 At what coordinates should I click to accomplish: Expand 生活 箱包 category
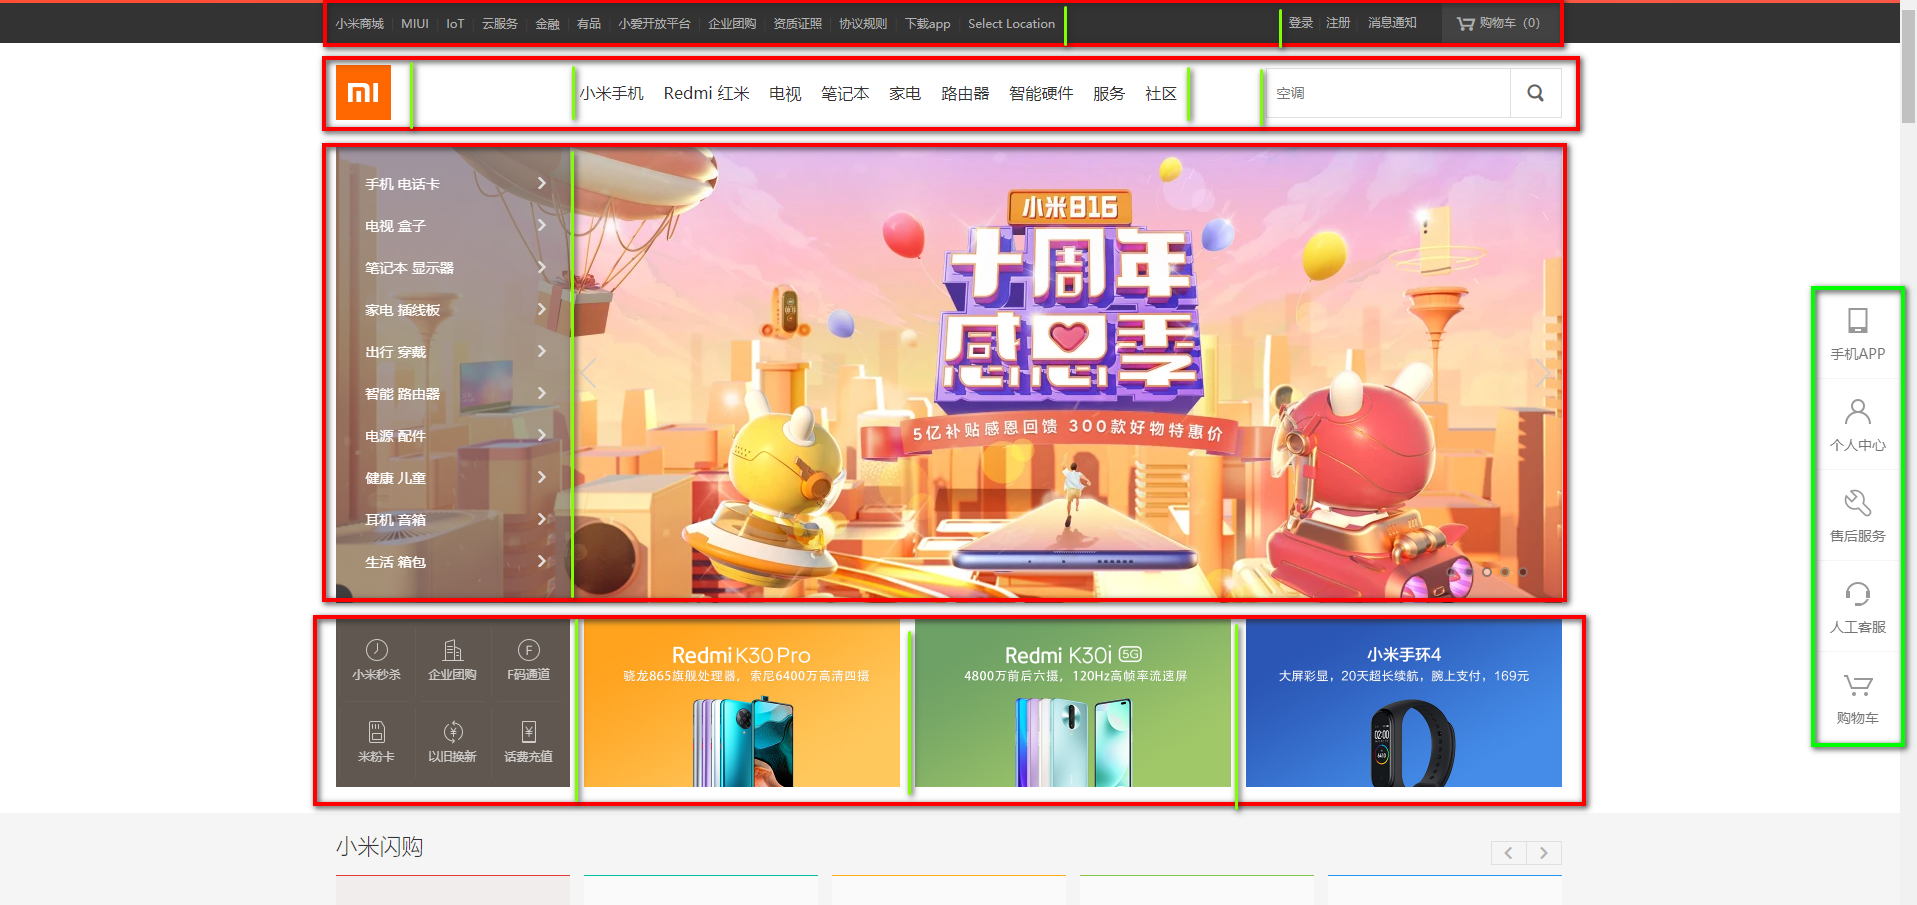click(x=453, y=562)
